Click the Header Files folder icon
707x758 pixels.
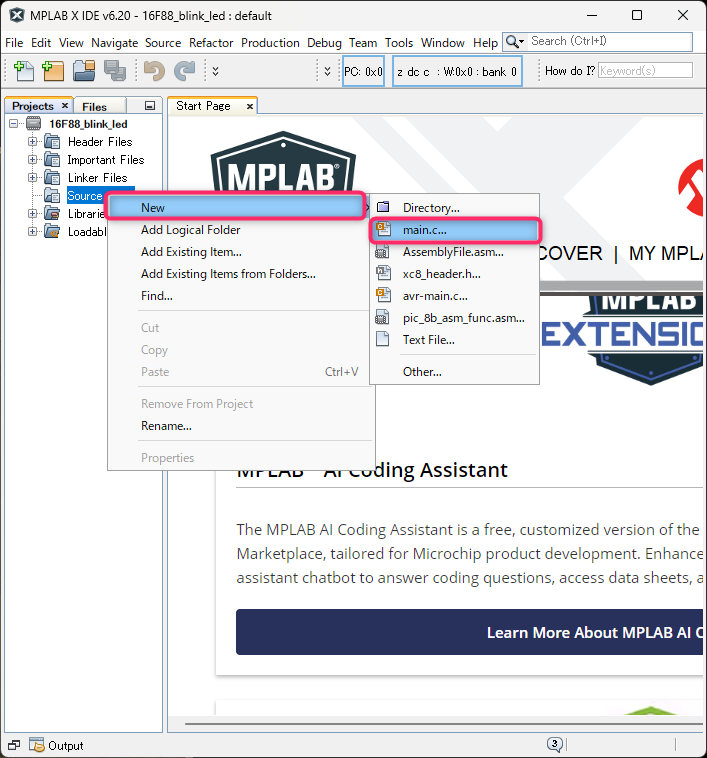(52, 142)
